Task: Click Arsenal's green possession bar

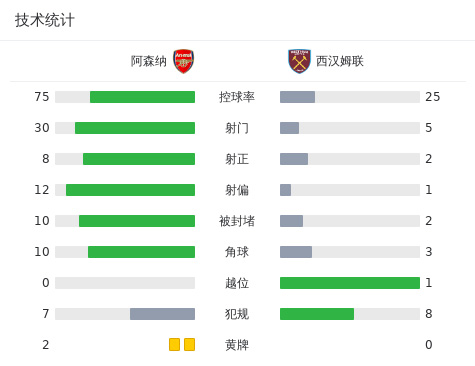Action: coord(142,97)
